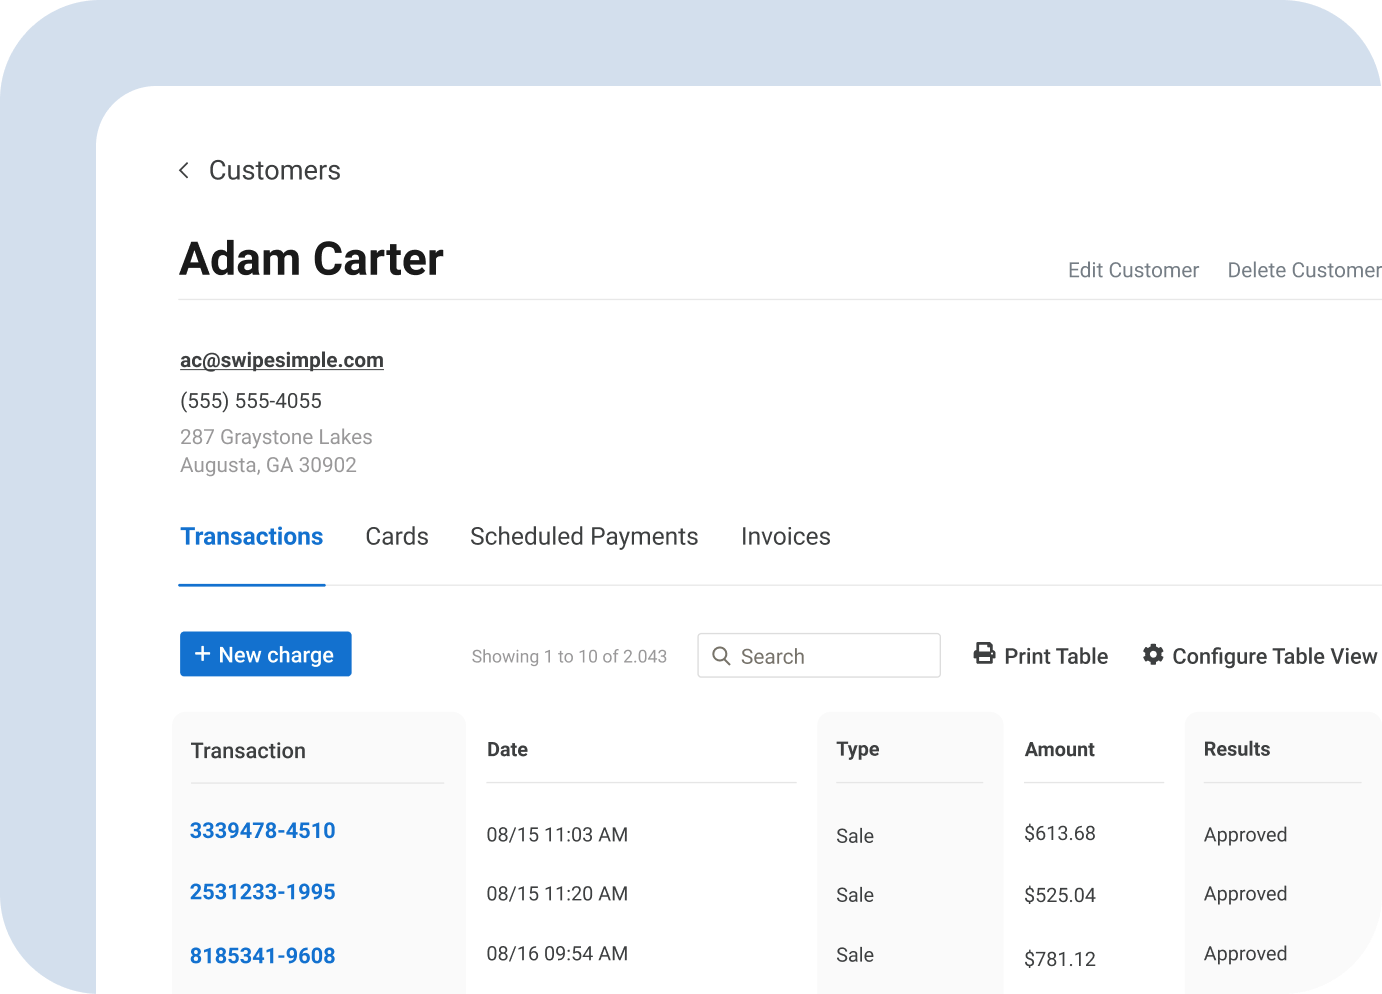The image size is (1382, 994).
Task: Switch to the Cards tab
Action: coord(396,537)
